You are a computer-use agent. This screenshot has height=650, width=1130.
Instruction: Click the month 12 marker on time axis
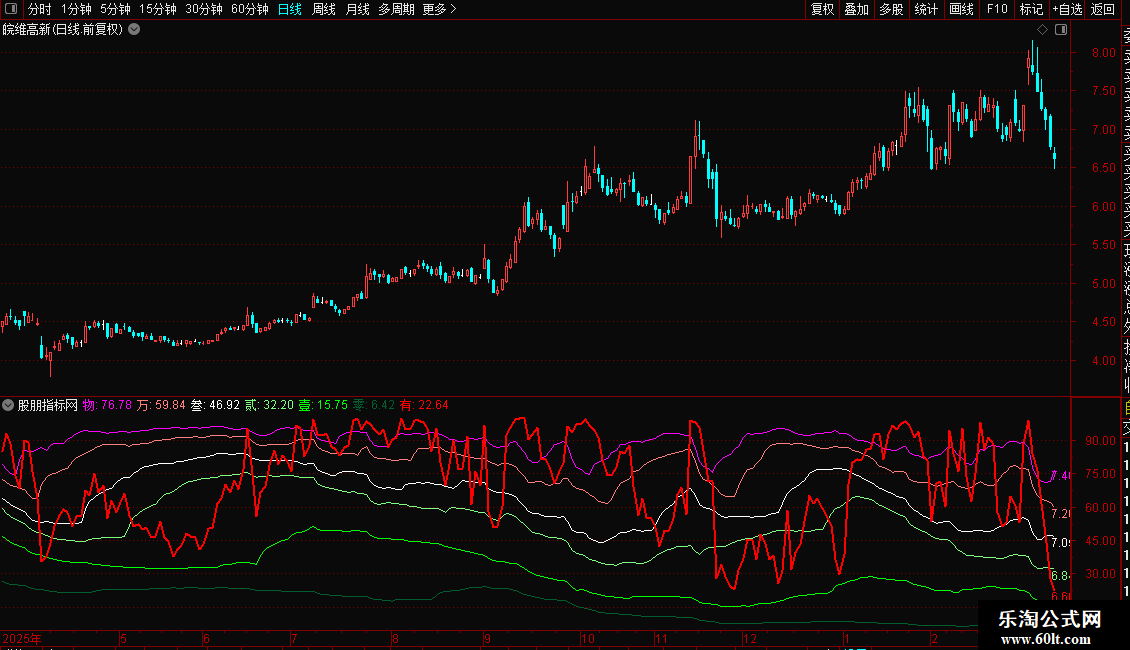point(750,639)
